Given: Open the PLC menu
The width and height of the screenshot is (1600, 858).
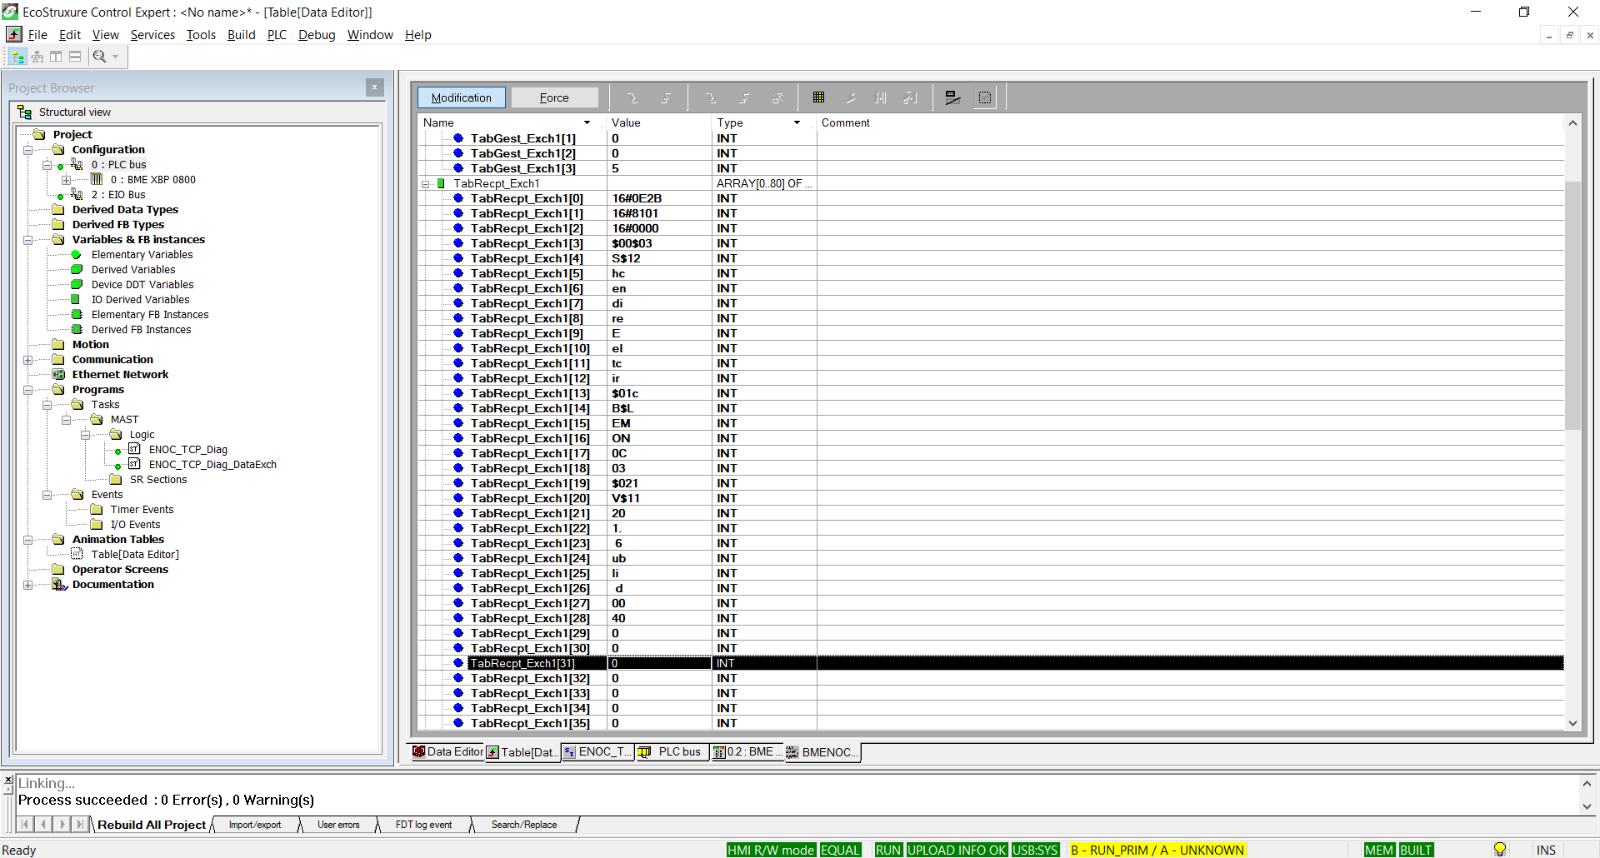Looking at the screenshot, I should [277, 35].
